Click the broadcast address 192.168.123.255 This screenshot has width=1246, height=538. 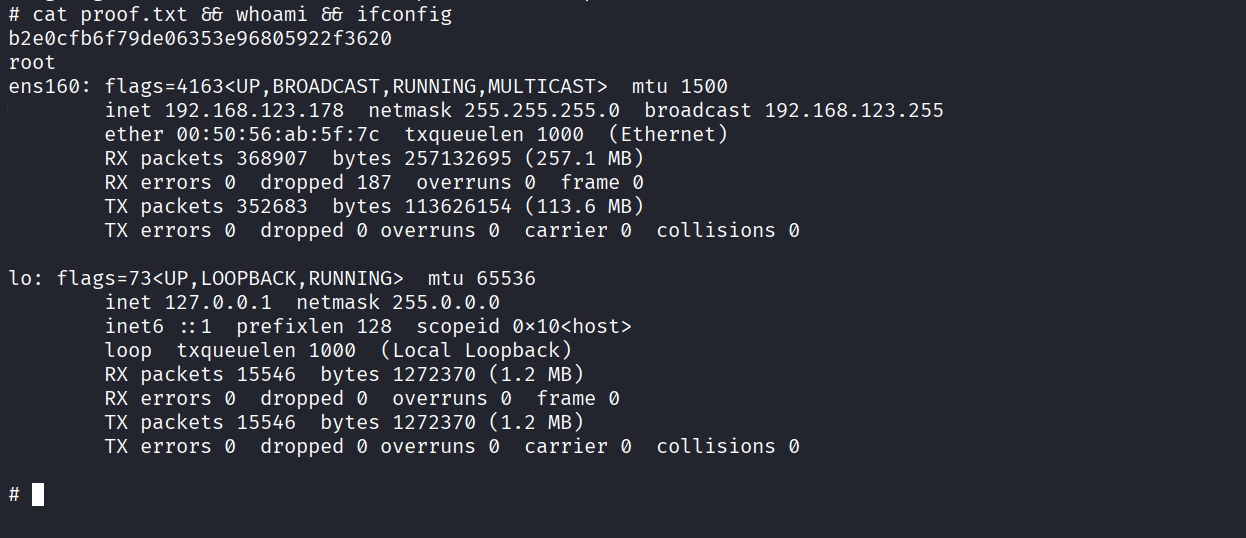click(x=853, y=110)
